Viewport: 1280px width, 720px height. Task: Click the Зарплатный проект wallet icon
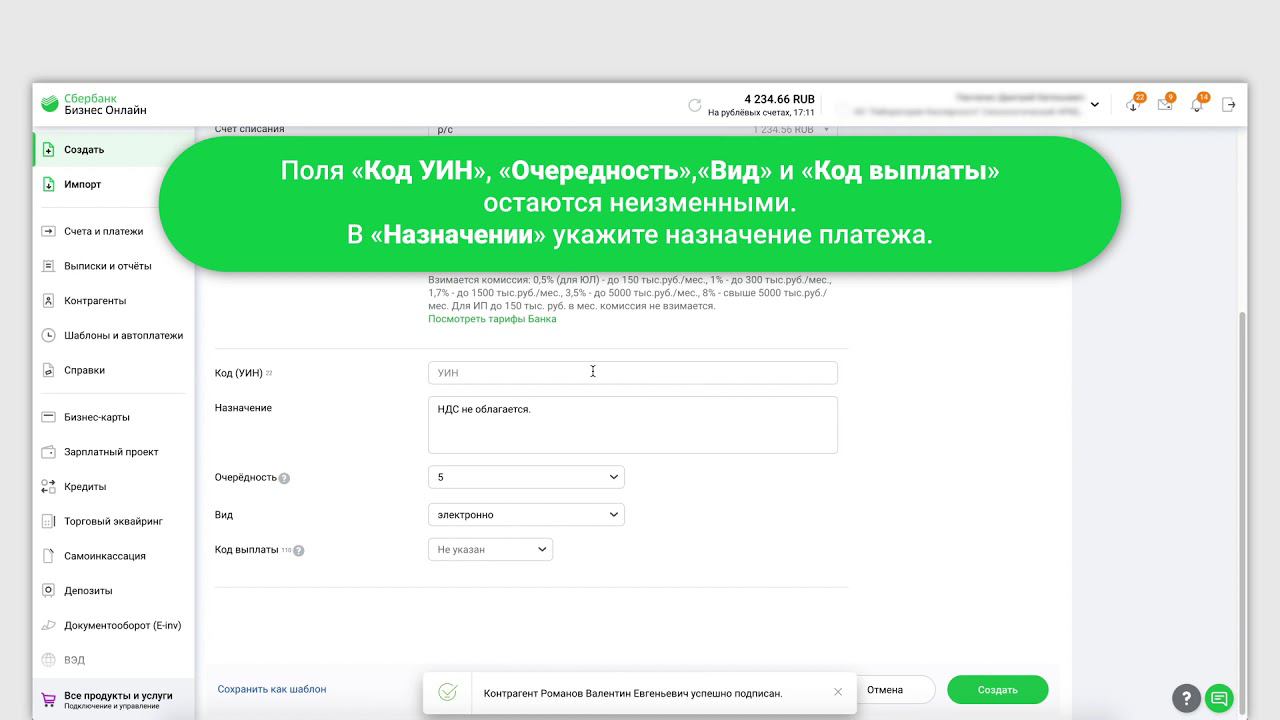(x=48, y=452)
